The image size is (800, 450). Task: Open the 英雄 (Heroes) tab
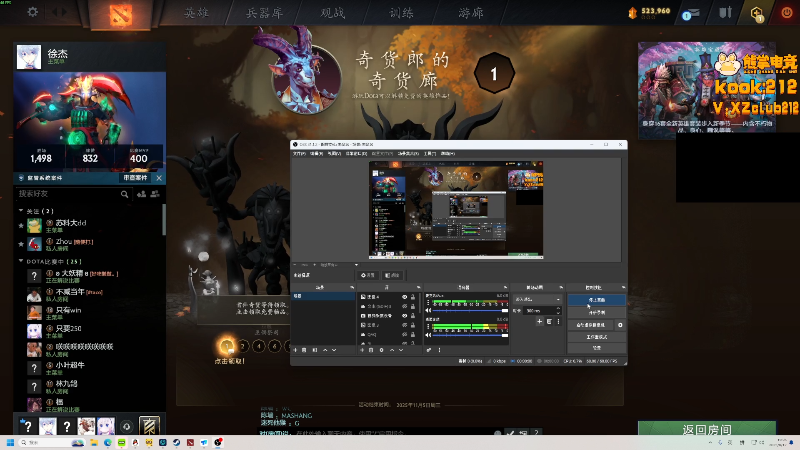[196, 13]
